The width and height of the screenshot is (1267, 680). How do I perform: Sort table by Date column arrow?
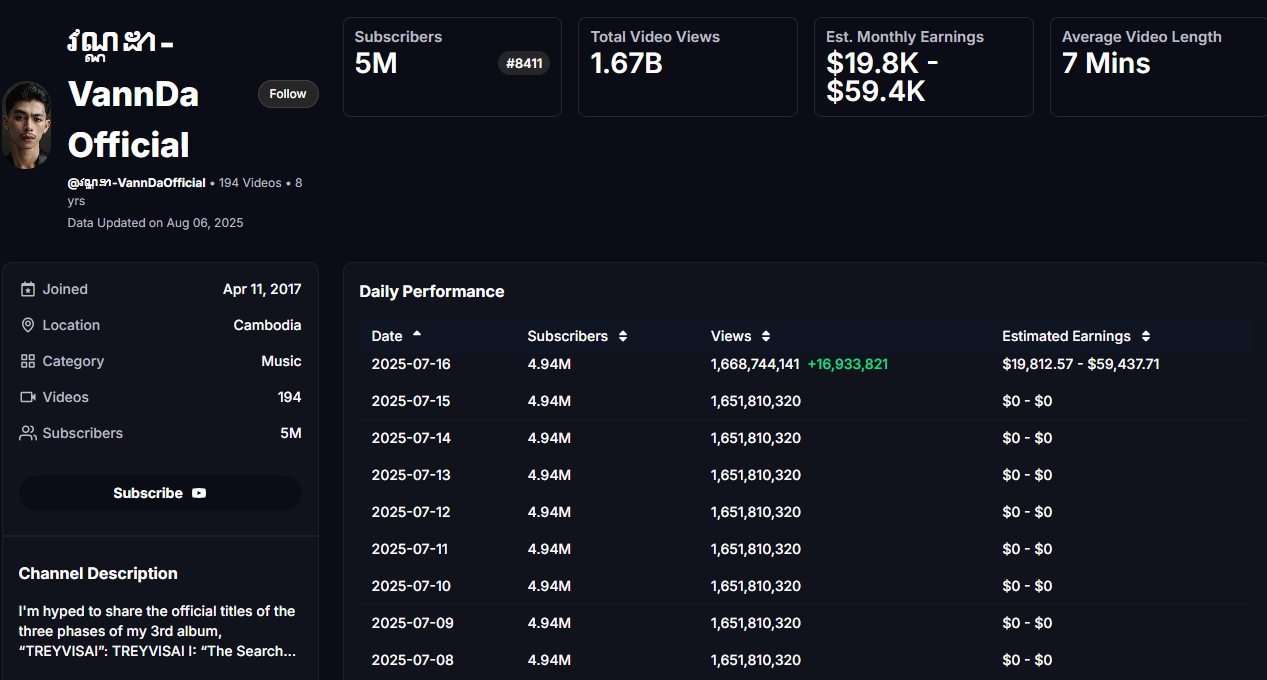tap(417, 334)
